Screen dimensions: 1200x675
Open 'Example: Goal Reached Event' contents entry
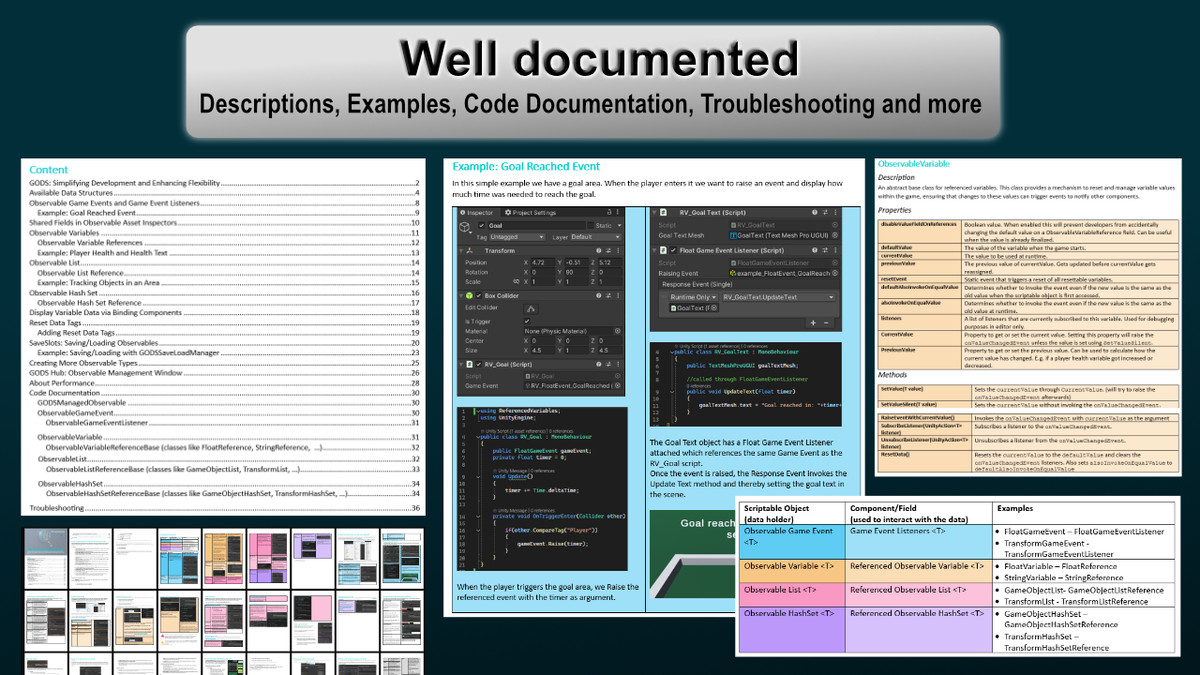click(228, 213)
